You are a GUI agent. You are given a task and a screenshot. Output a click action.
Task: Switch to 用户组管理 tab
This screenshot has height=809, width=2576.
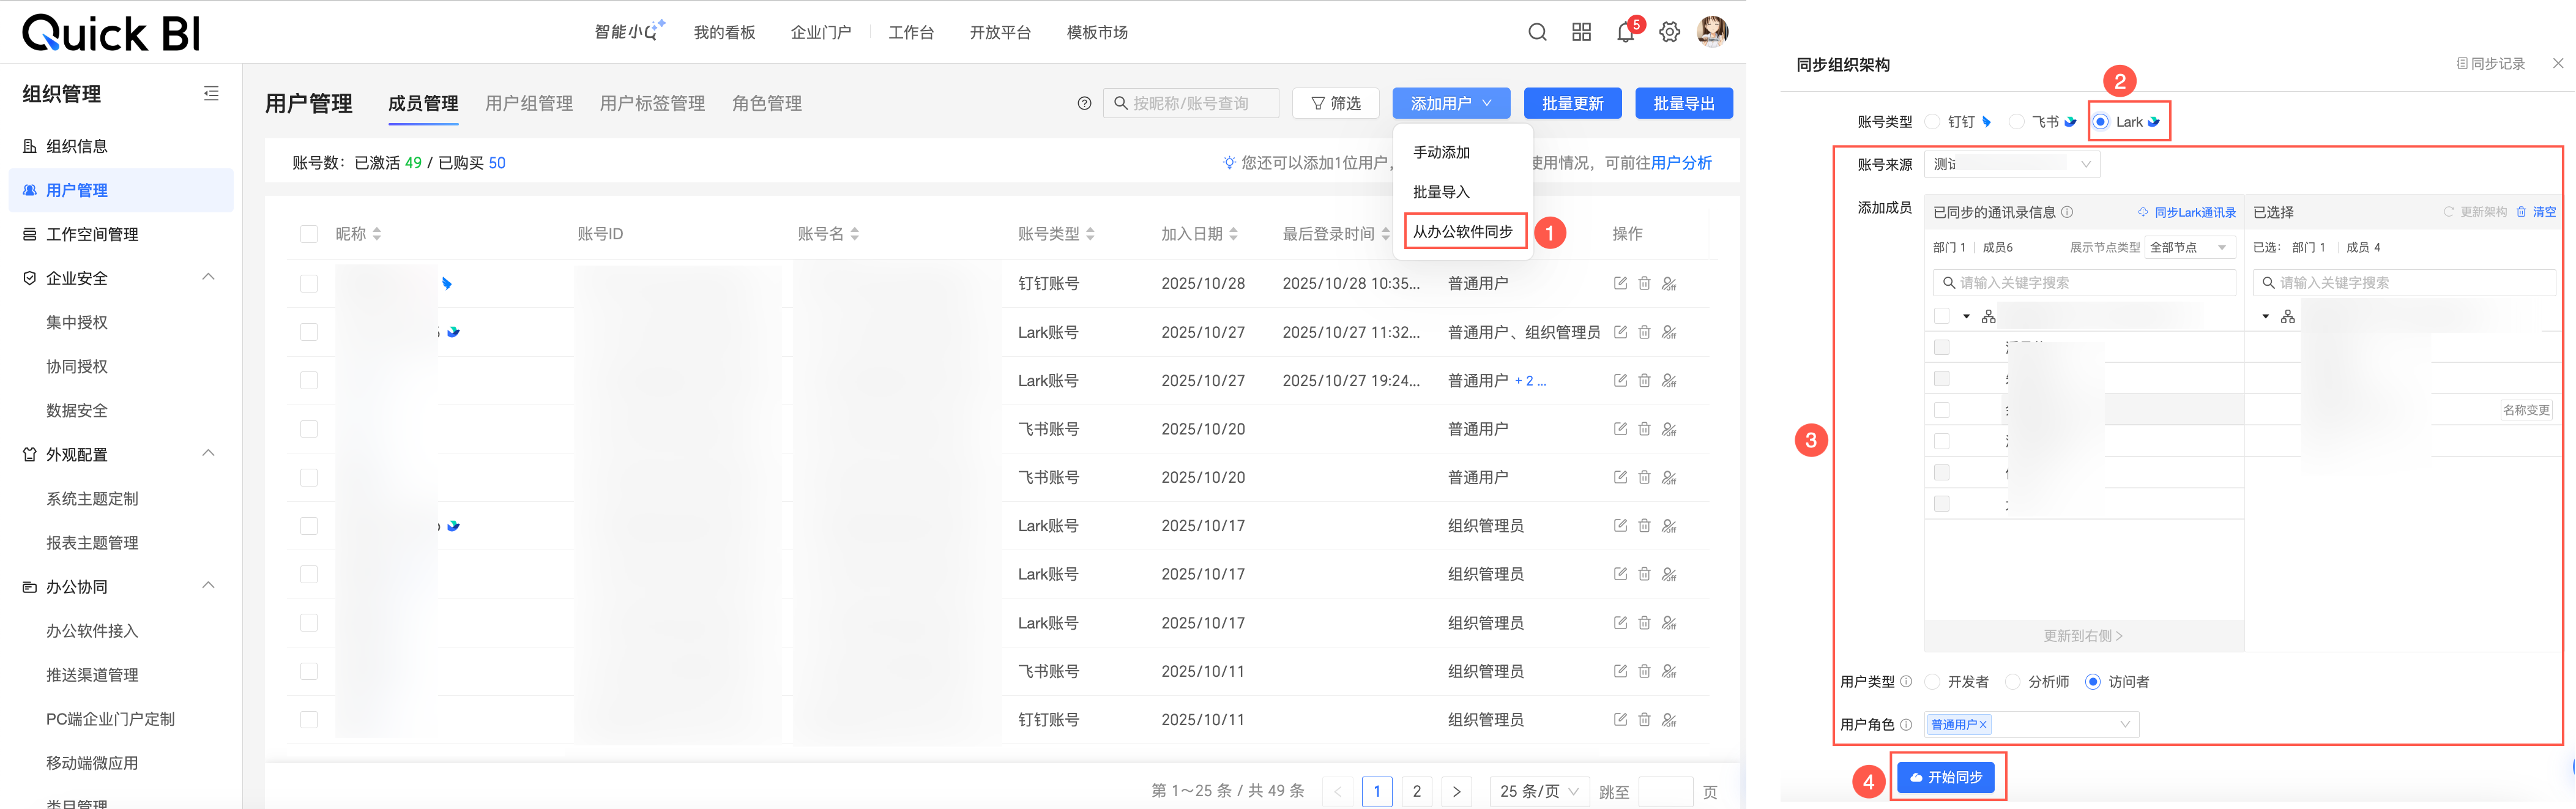pos(529,103)
